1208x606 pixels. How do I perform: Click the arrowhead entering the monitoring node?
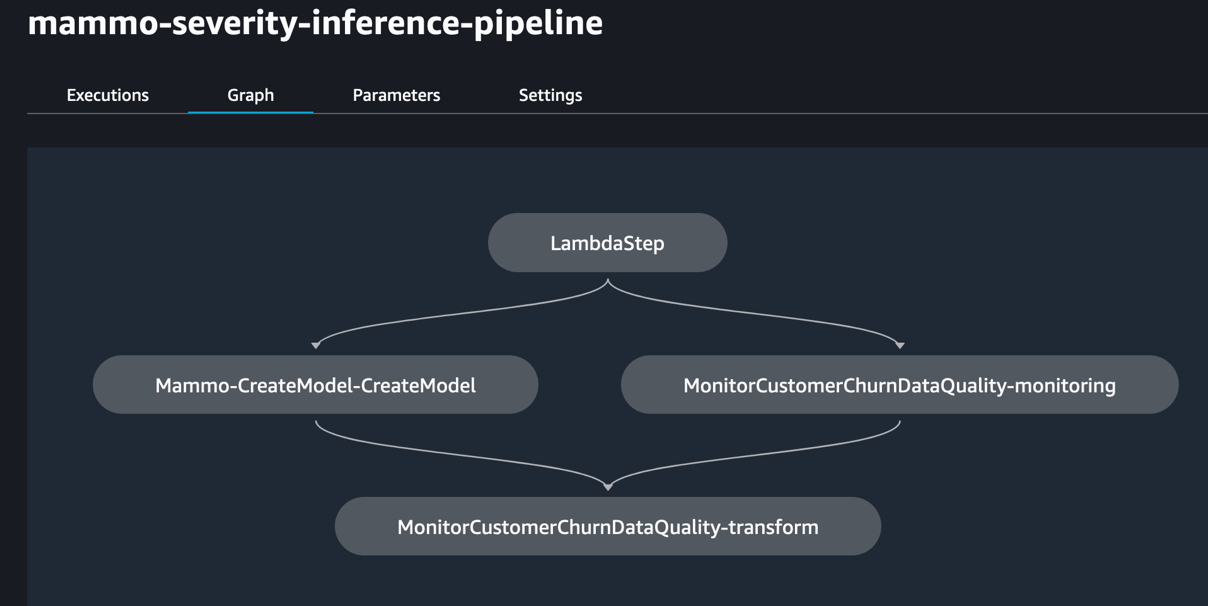tap(900, 345)
